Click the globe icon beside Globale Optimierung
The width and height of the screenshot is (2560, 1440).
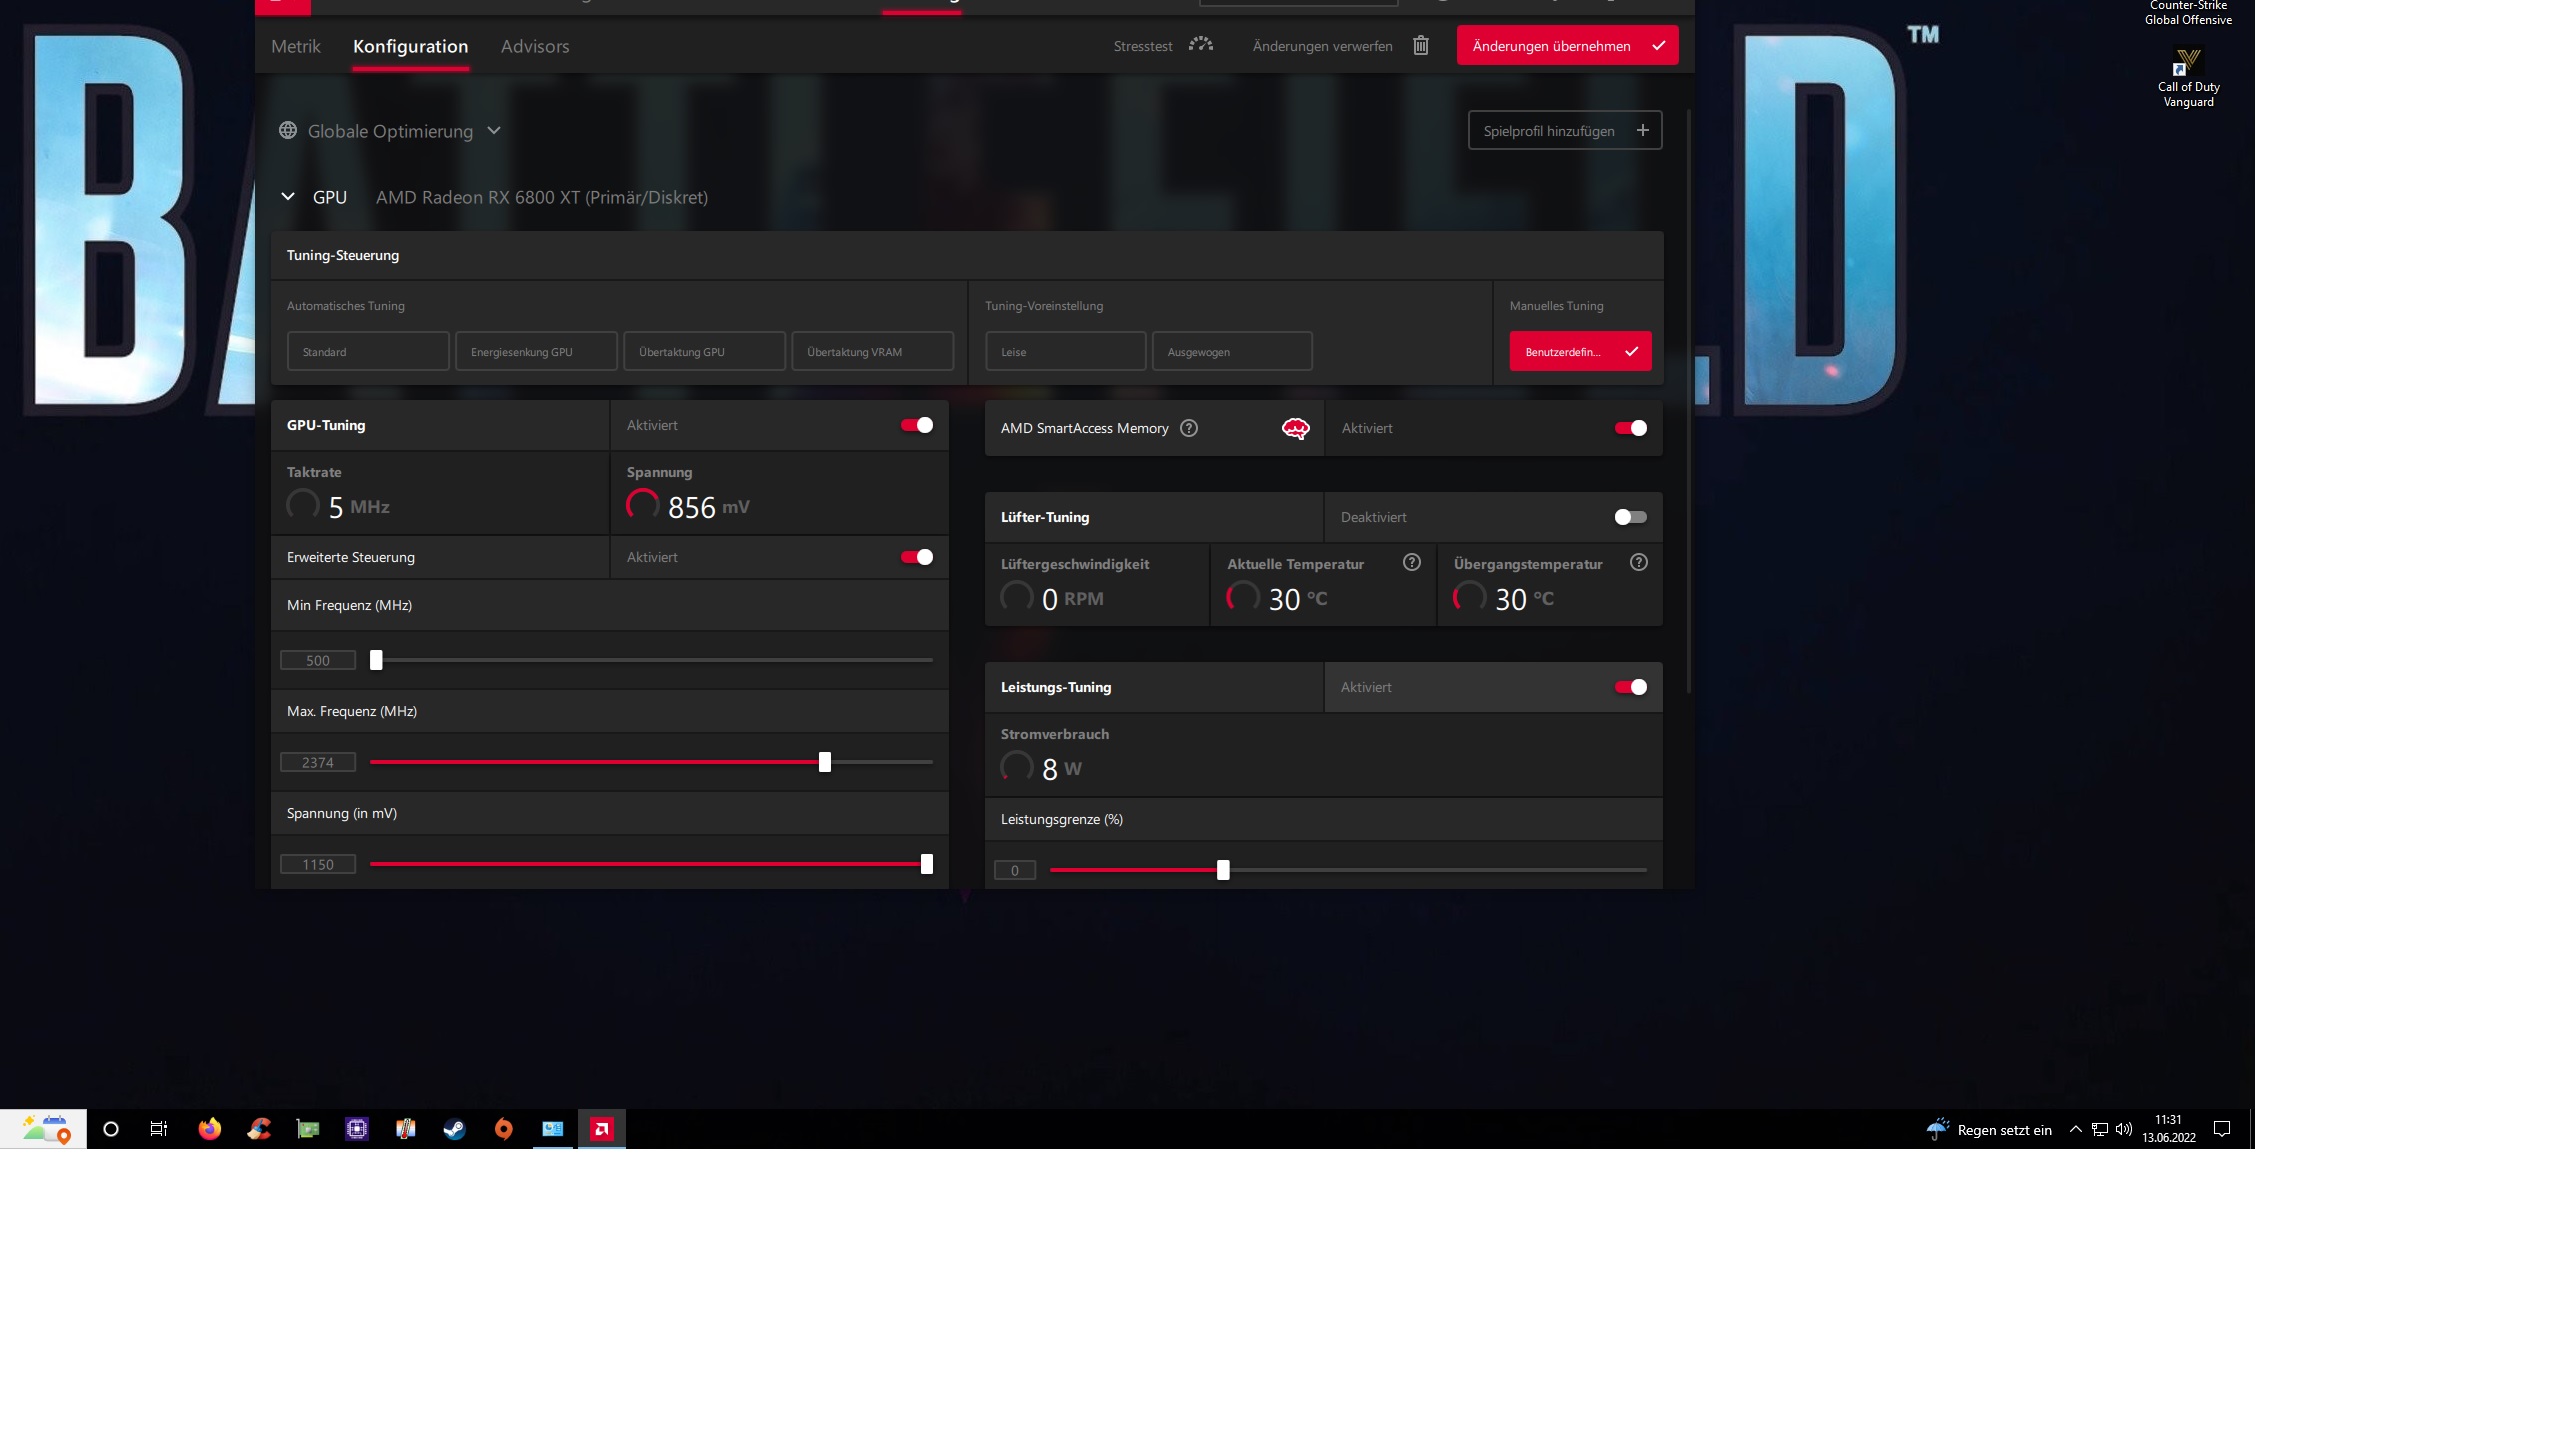click(x=288, y=131)
